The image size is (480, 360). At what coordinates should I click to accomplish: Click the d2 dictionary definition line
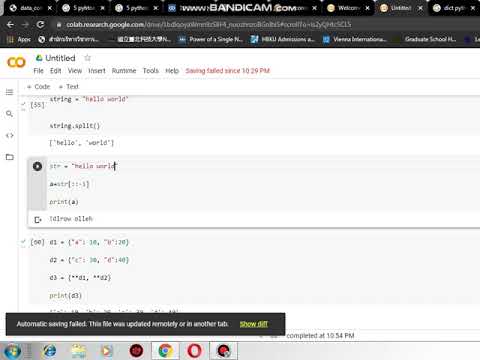click(89, 260)
